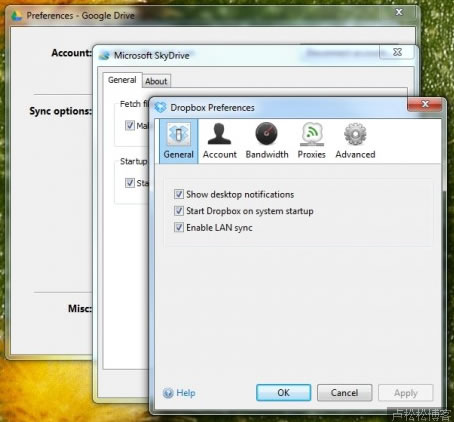Uncheck Enable LAN sync
The width and height of the screenshot is (454, 422).
(x=179, y=227)
